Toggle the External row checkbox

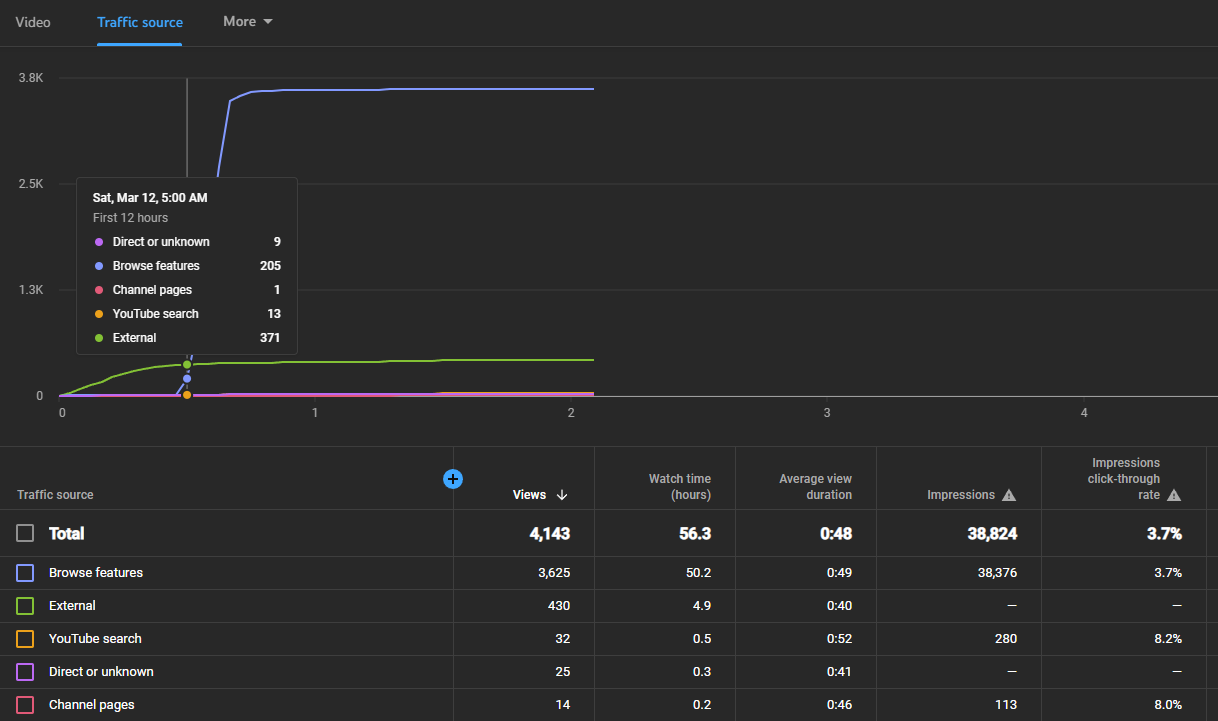tap(25, 606)
